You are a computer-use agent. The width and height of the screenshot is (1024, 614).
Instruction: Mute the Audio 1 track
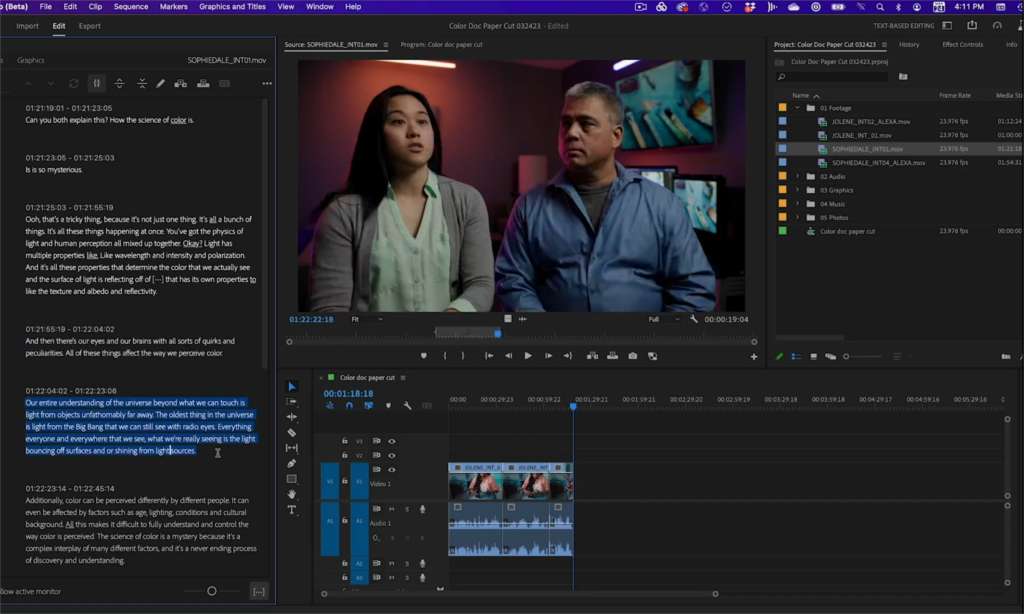tap(391, 509)
